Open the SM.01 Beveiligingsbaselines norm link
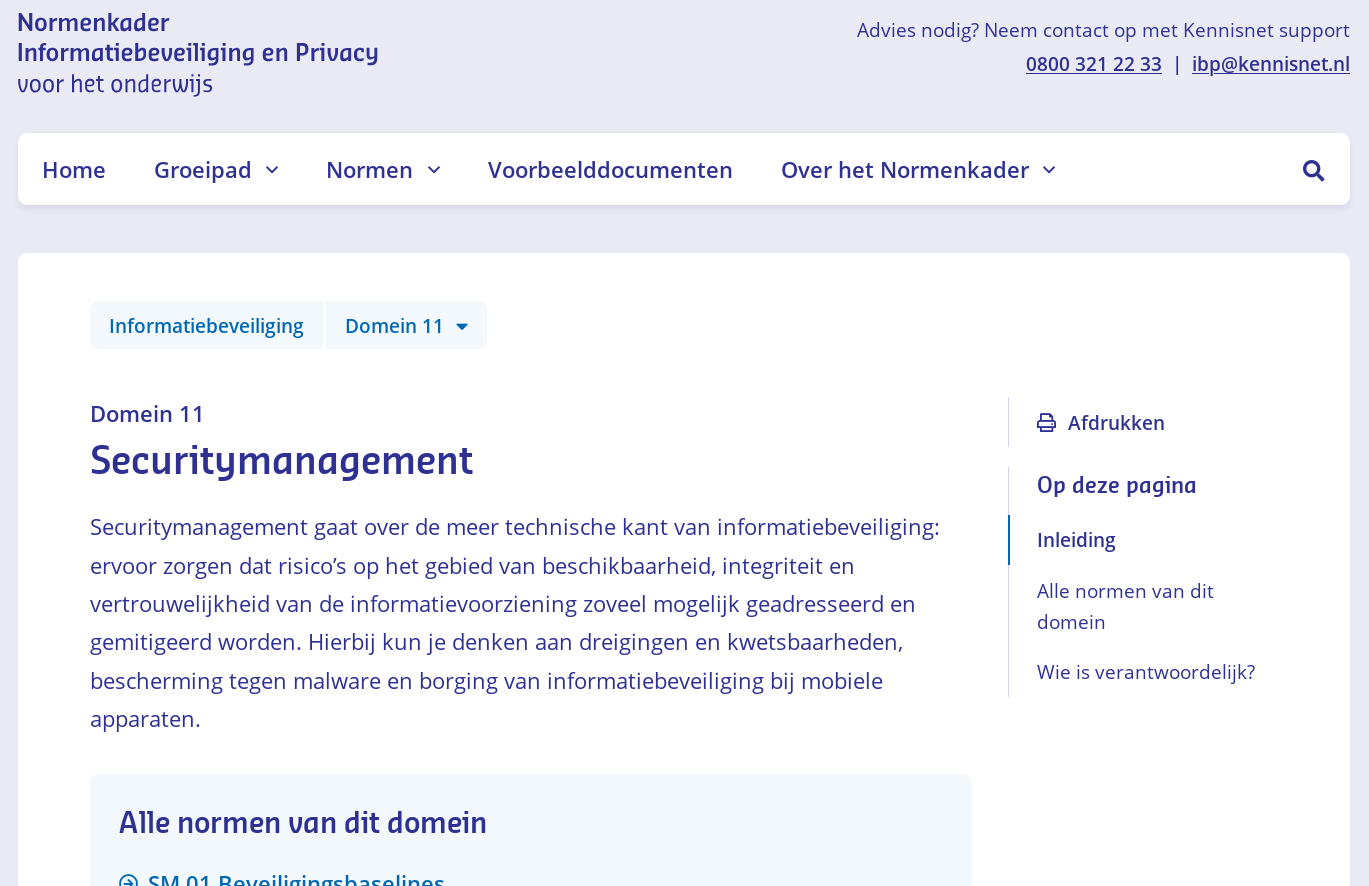 coord(296,880)
